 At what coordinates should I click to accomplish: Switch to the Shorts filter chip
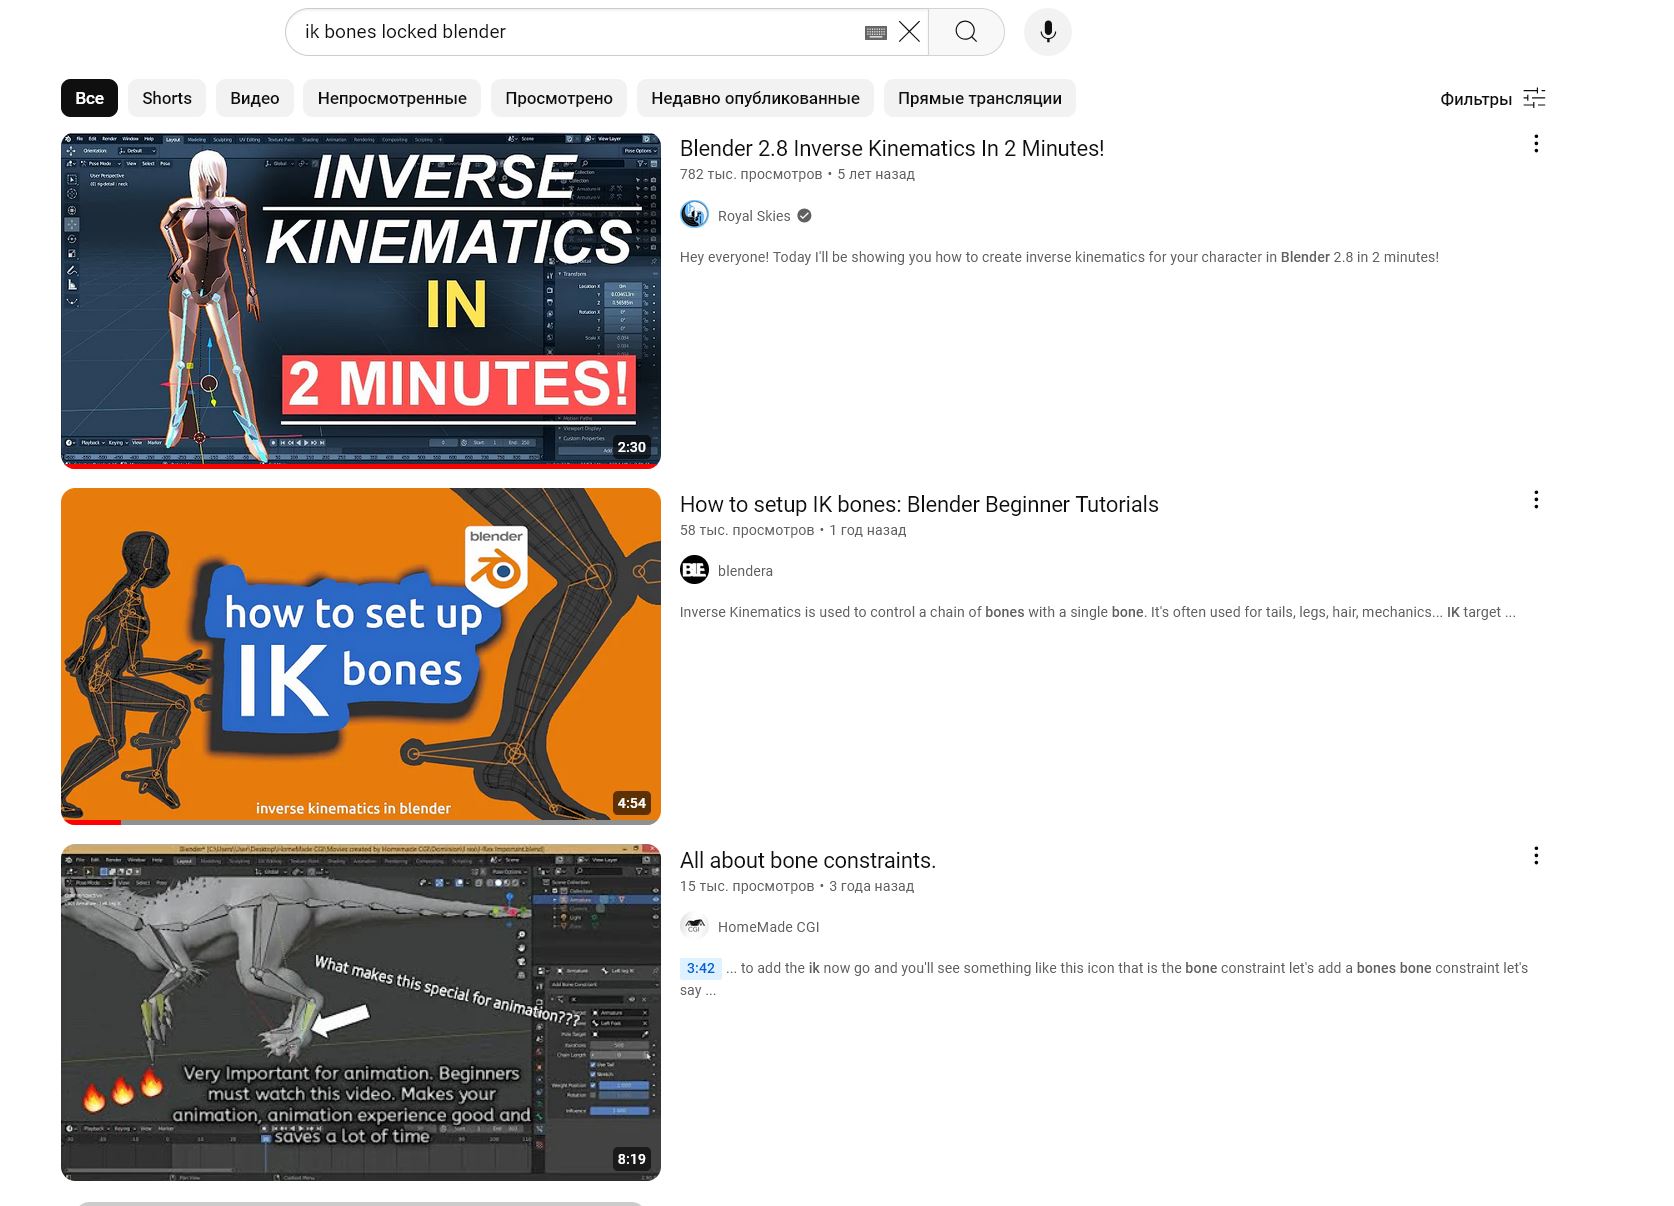pos(167,98)
